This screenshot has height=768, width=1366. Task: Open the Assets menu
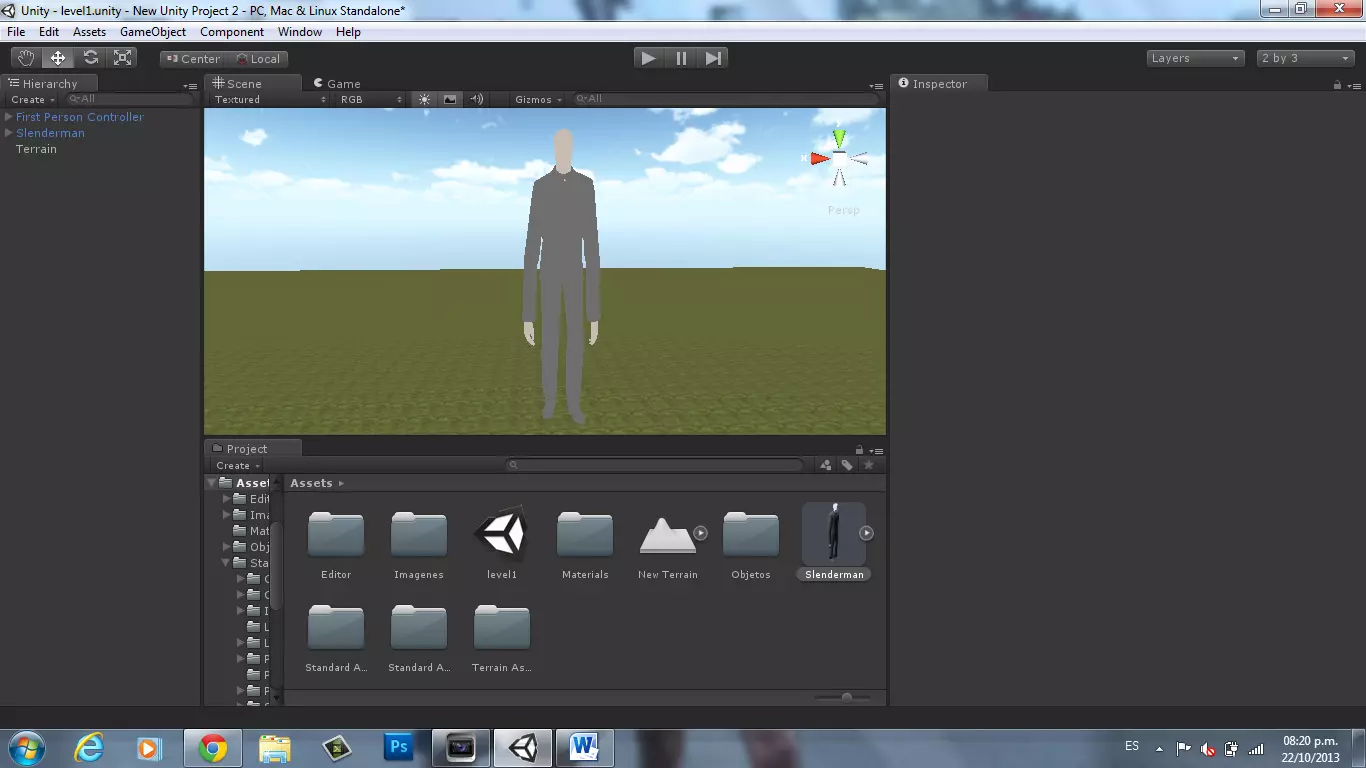coord(89,32)
